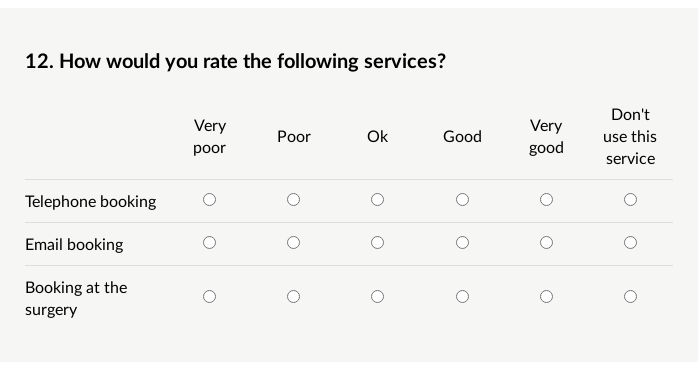Rate Email booking as Ok
This screenshot has height=371, width=698.
pos(377,243)
